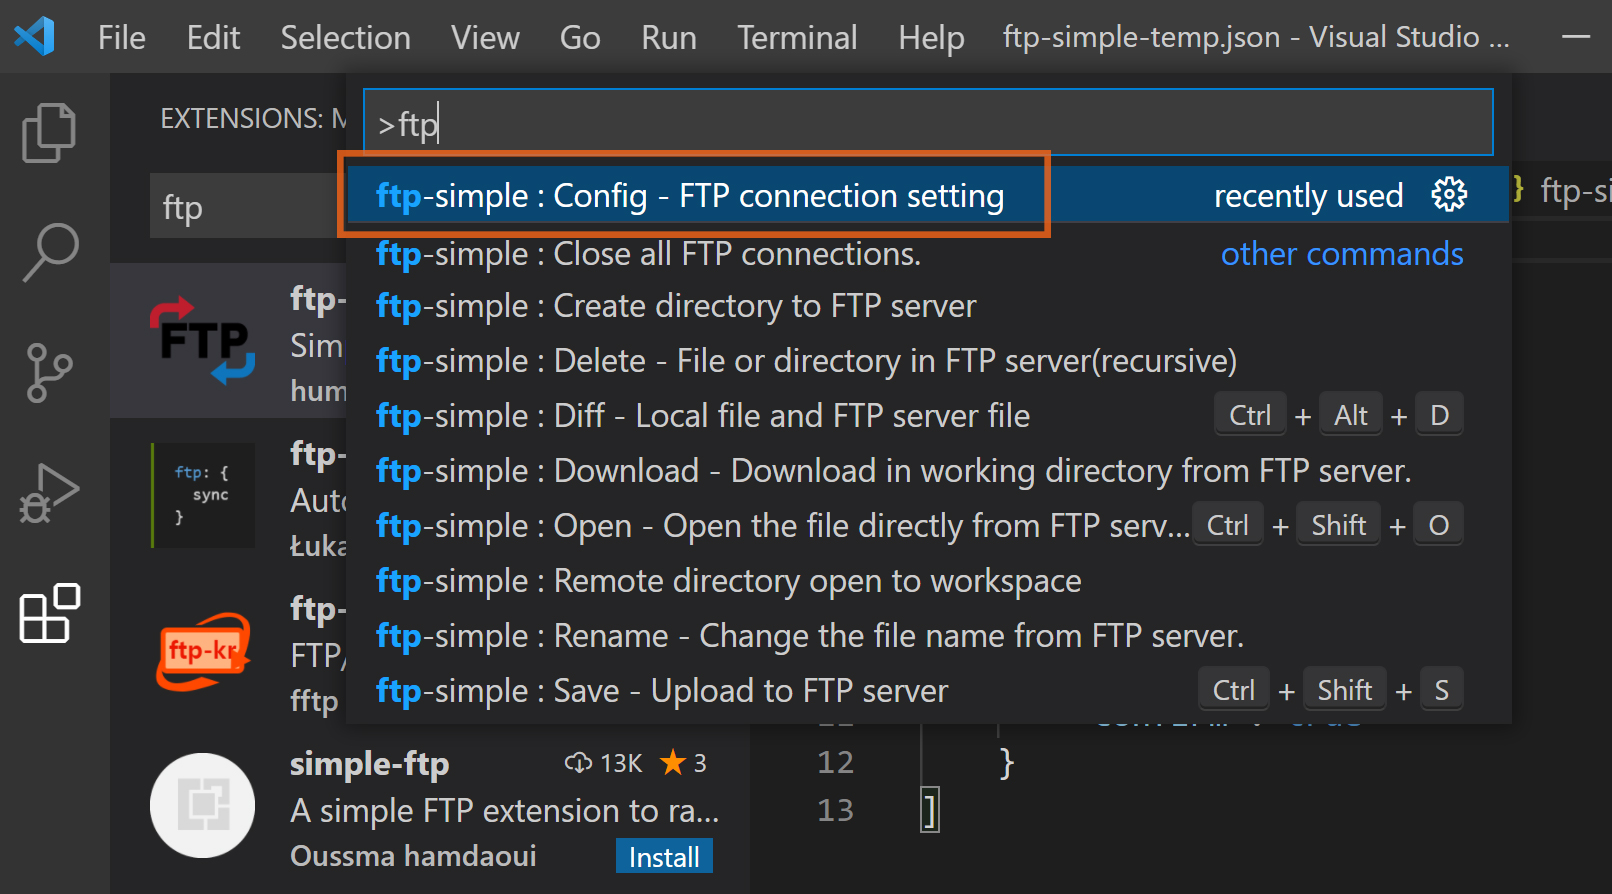Open the Selection menu
Viewport: 1612px width, 894px height.
point(346,37)
